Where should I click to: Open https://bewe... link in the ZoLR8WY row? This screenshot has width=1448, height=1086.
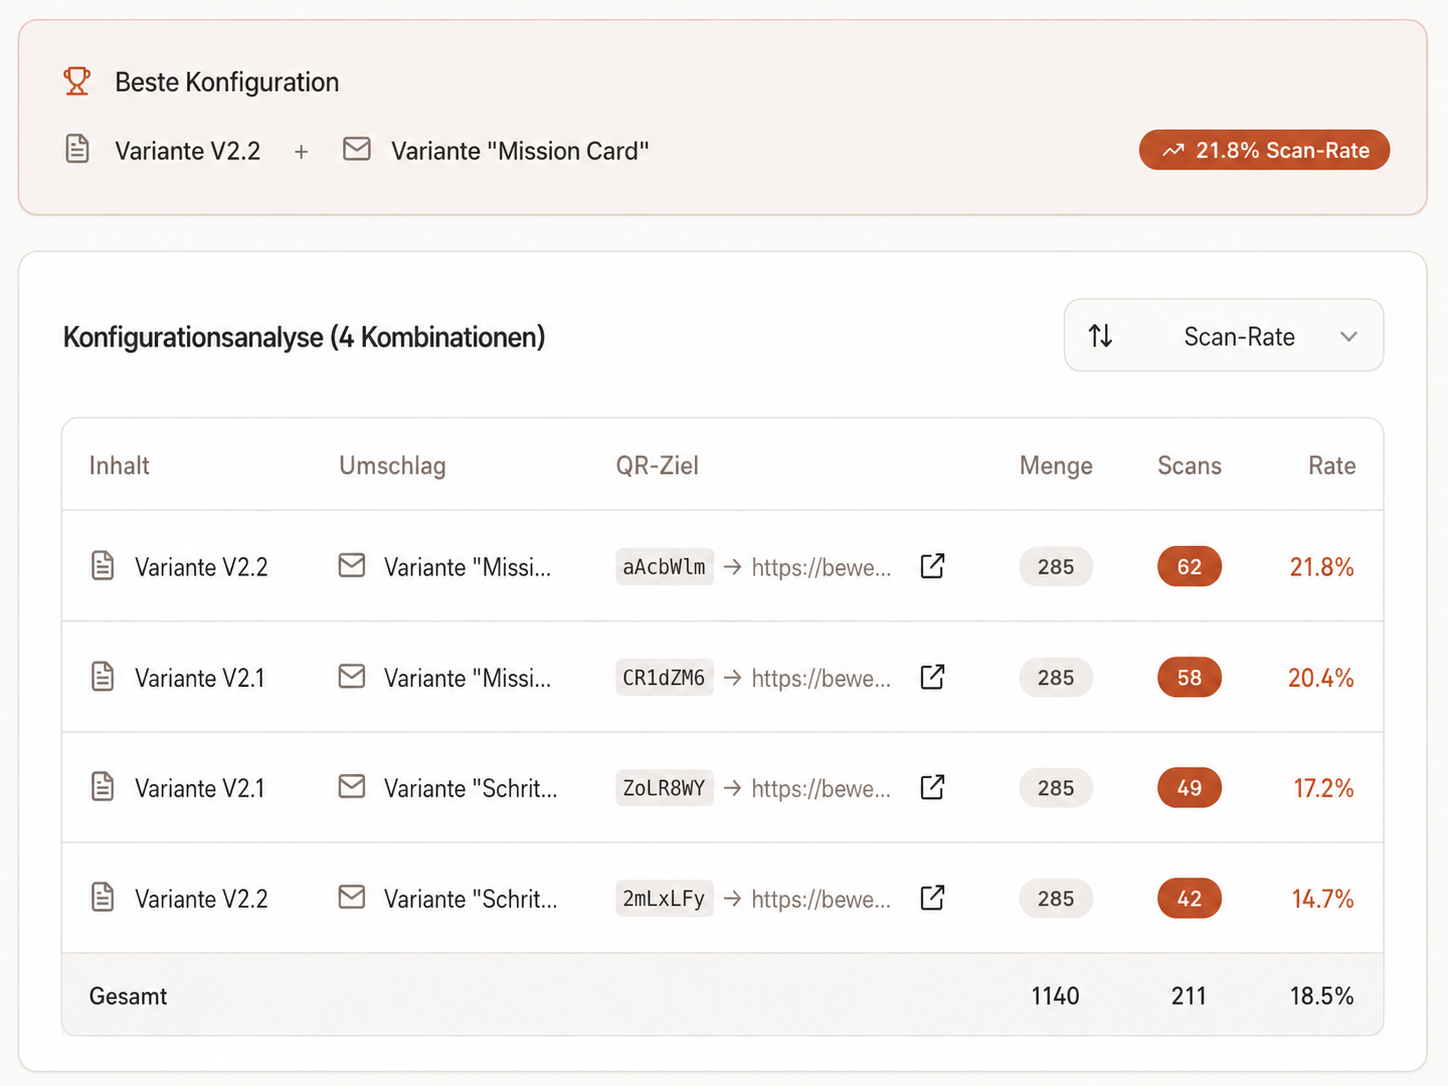pyautogui.click(x=821, y=789)
